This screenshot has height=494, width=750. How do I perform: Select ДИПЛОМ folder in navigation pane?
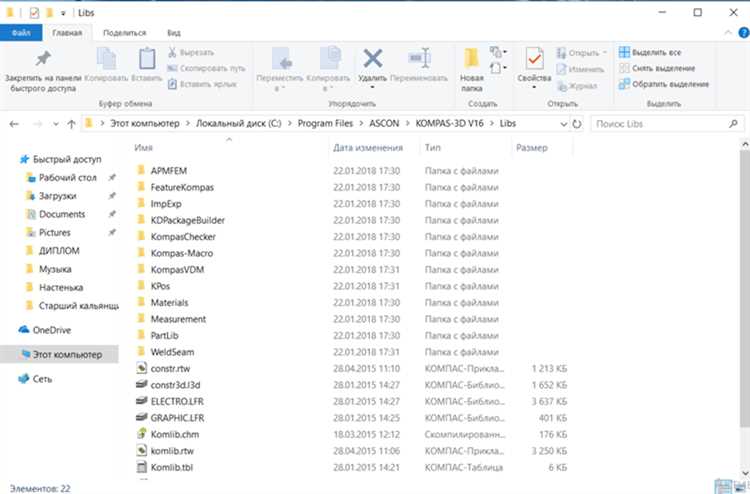59,251
